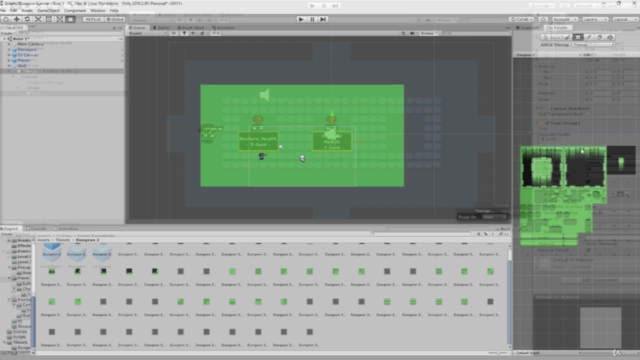
Task: Select the Rect Transform tool
Action: click(x=49, y=19)
